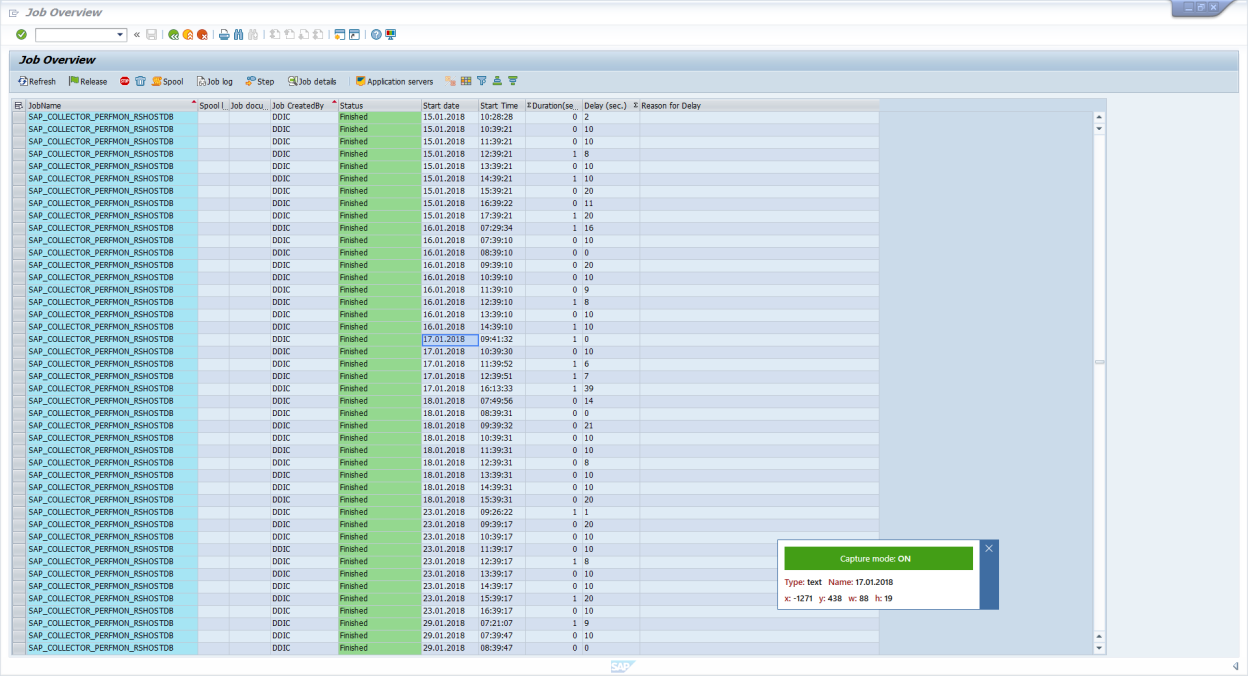Click the create shortcut icon
The height and width of the screenshot is (676, 1248).
click(x=354, y=34)
